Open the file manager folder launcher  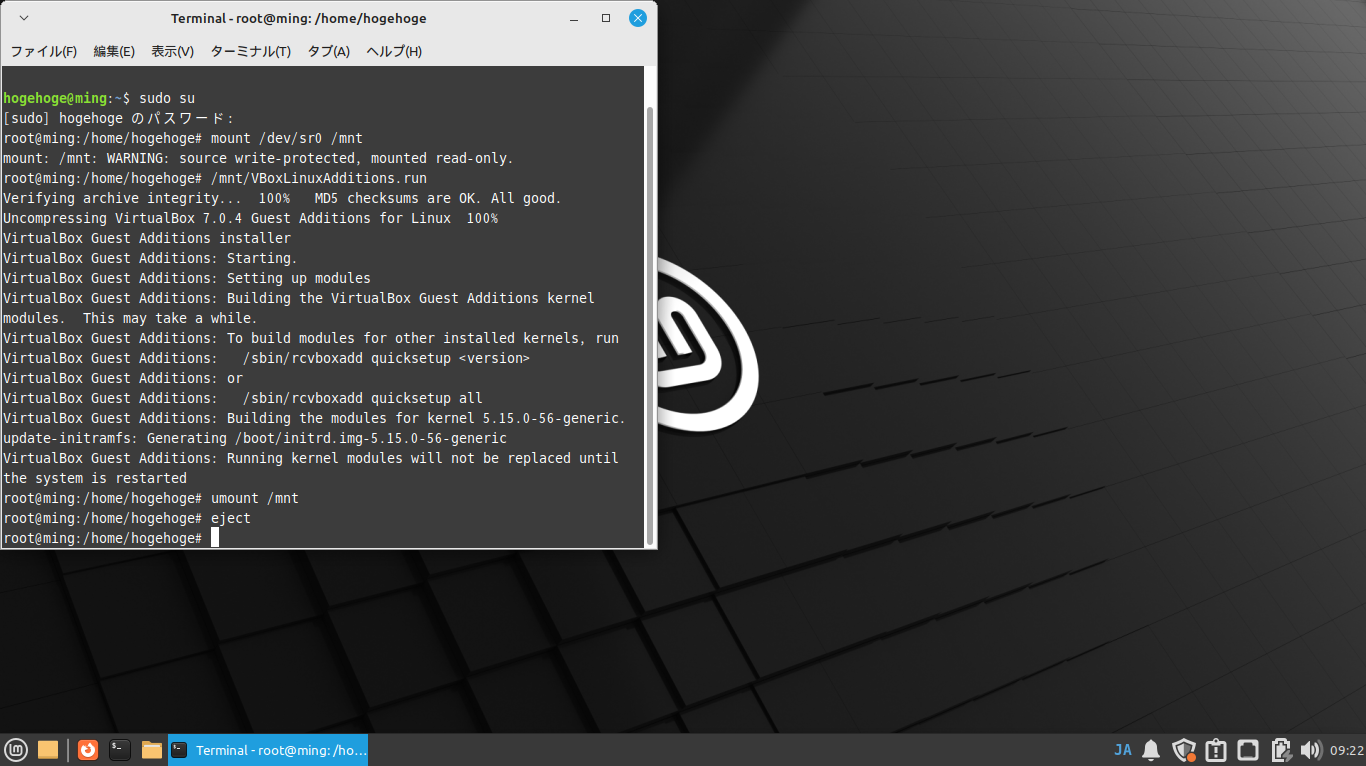pos(152,750)
